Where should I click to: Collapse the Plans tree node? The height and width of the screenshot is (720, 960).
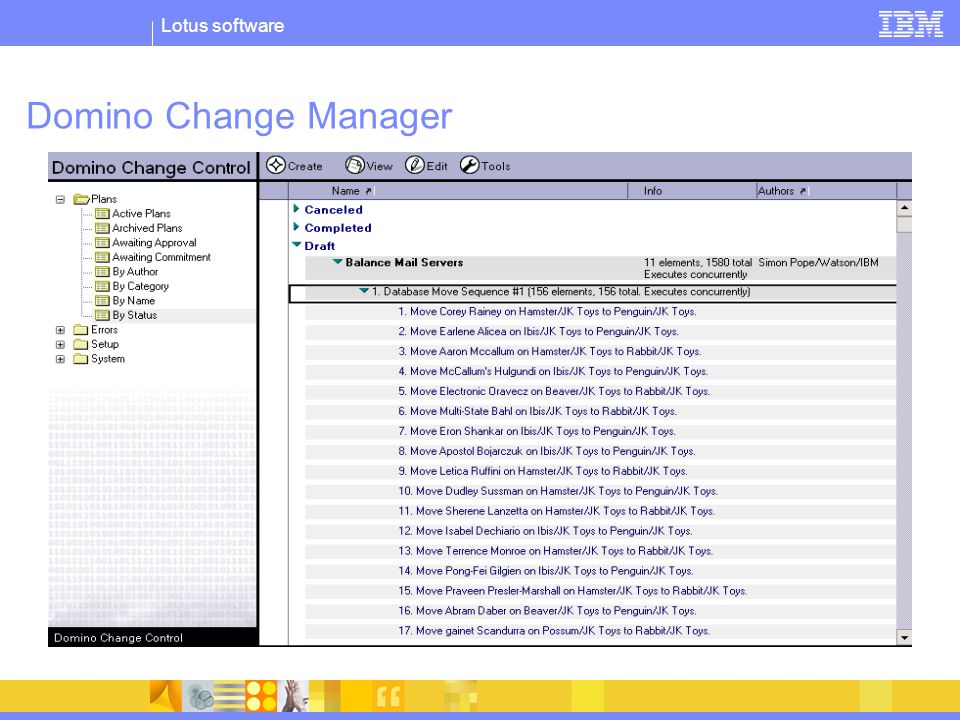pyautogui.click(x=60, y=199)
